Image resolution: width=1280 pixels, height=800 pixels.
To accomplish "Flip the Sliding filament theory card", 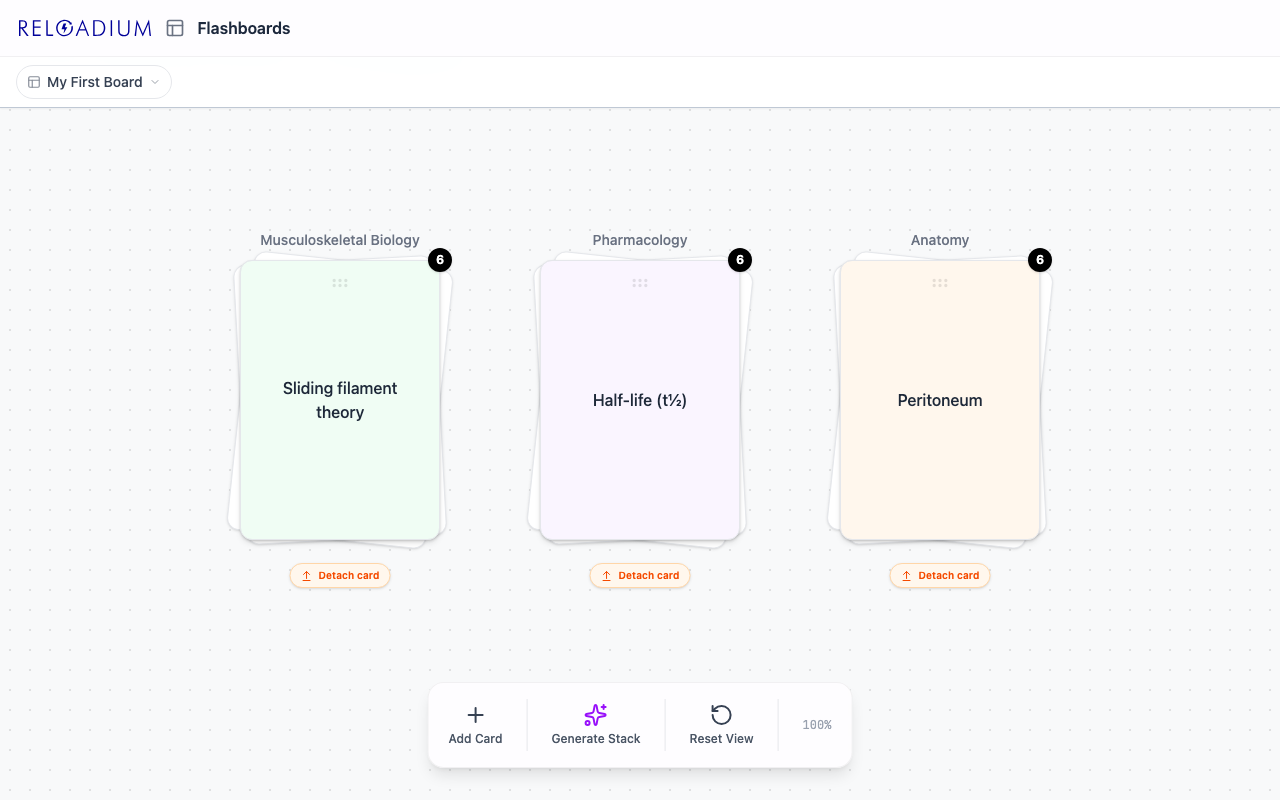I will click(x=340, y=400).
